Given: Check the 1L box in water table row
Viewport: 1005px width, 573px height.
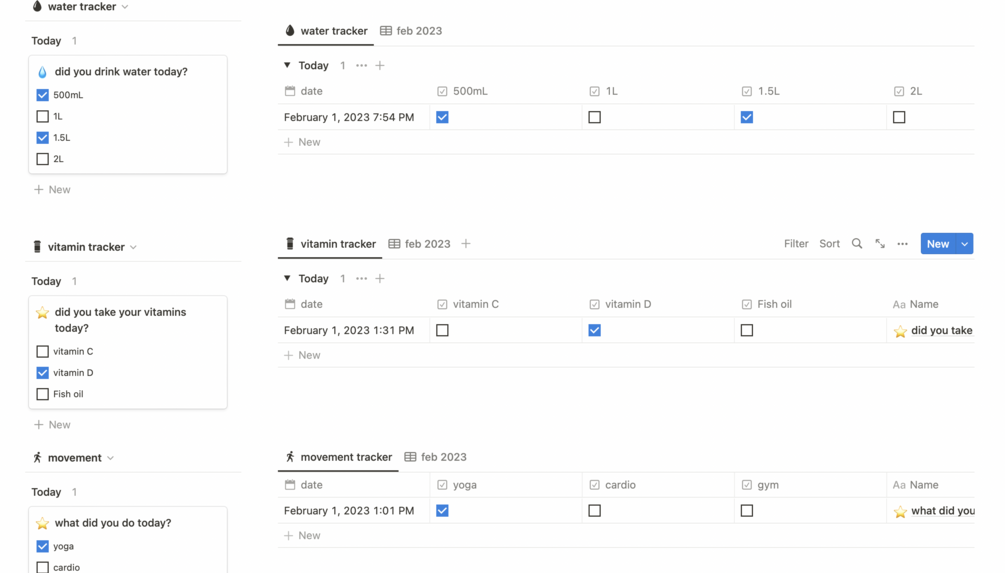Looking at the screenshot, I should (594, 117).
